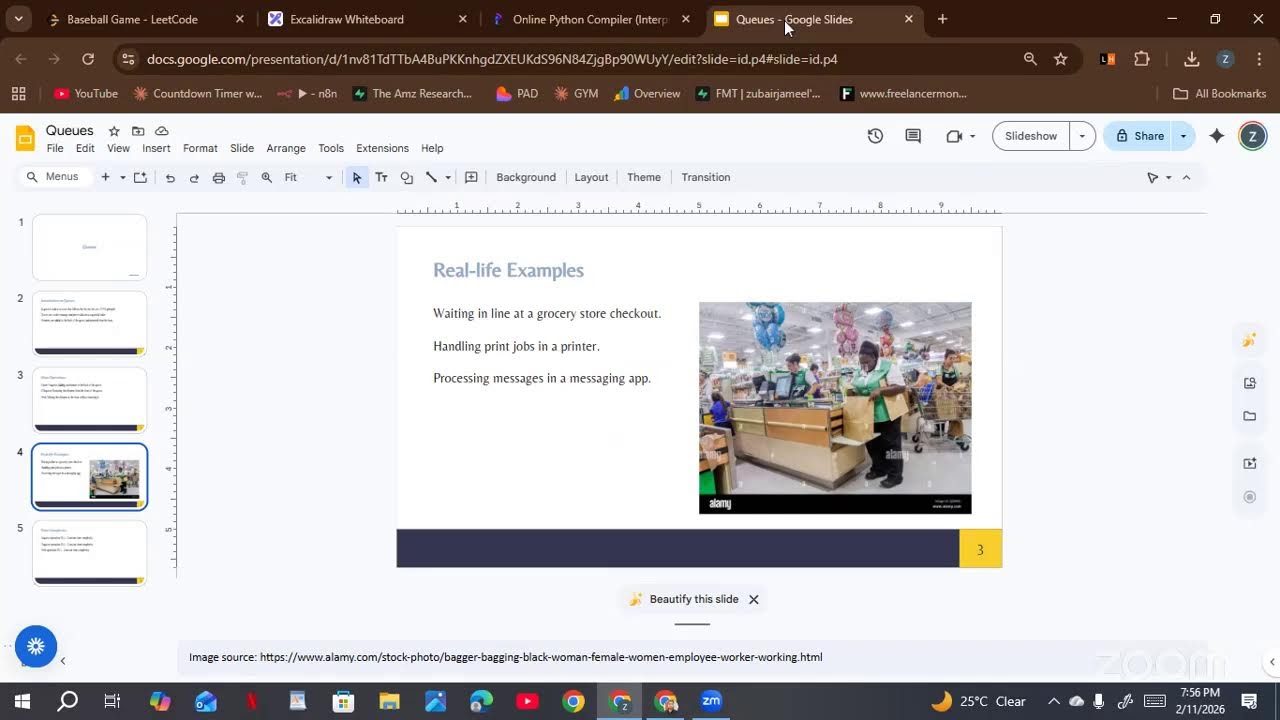Screen dimensions: 1280x720
Task: Click the Slideshow button
Action: [x=1031, y=136]
